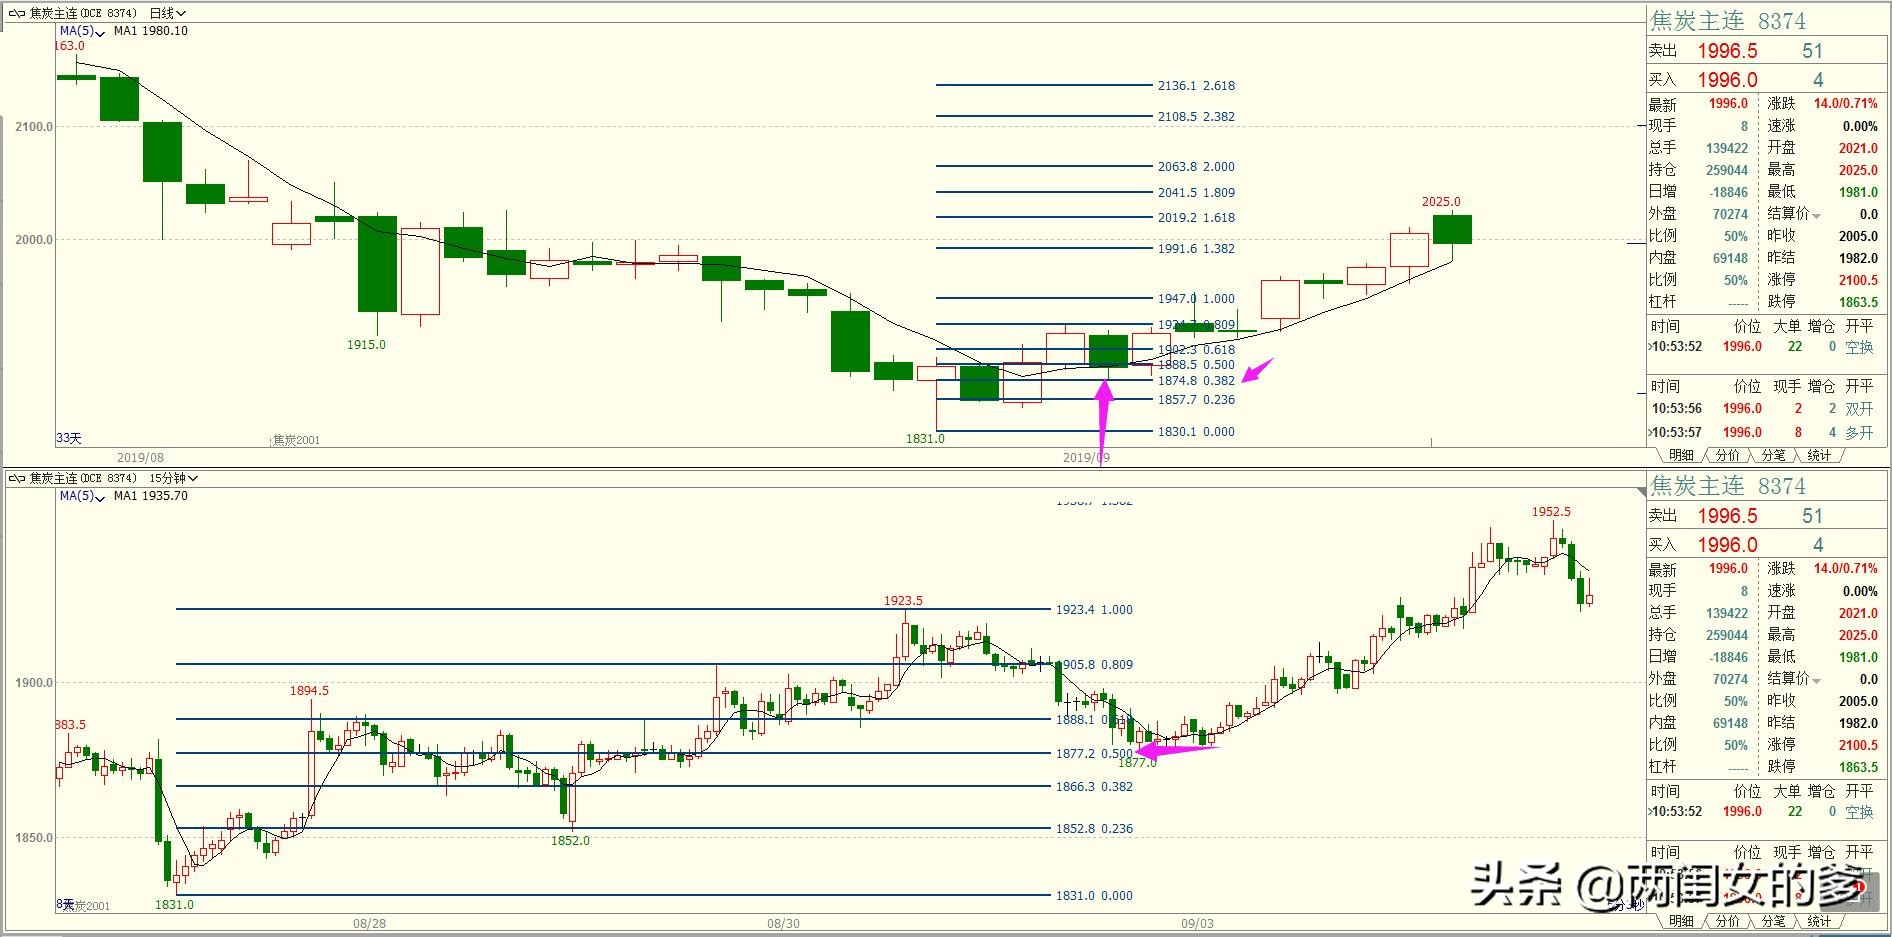Select the 1866.3 0.382 Fibonacci level label
This screenshot has width=1892, height=937.
[1094, 787]
